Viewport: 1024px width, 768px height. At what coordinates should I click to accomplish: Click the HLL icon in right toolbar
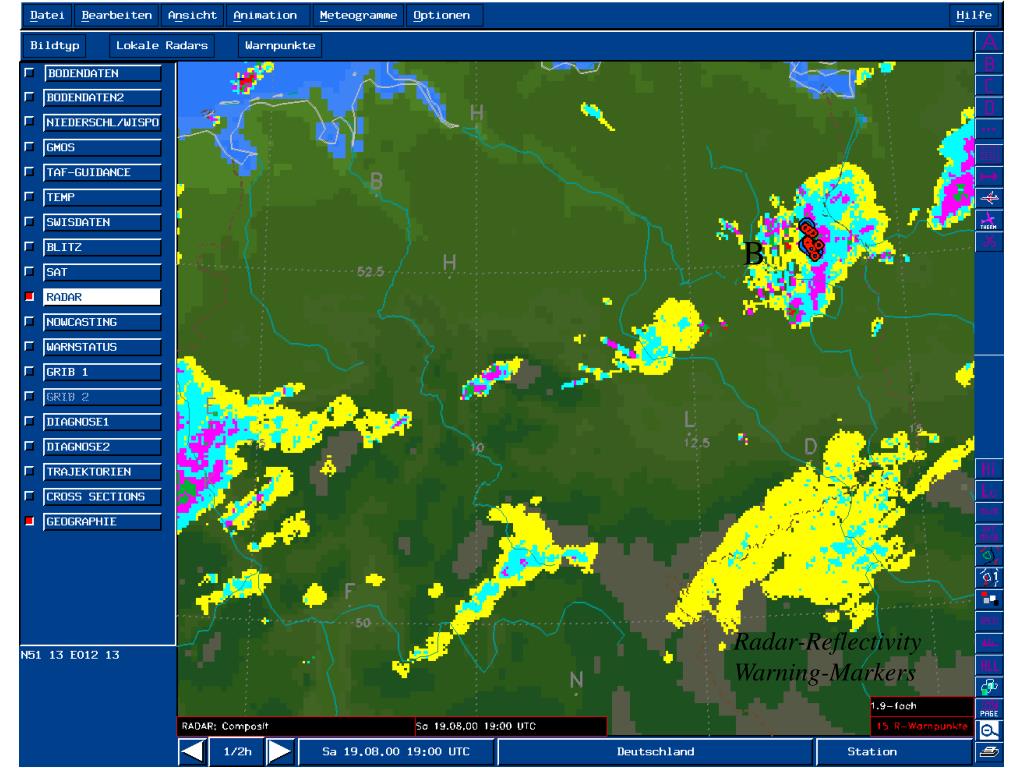(x=989, y=665)
